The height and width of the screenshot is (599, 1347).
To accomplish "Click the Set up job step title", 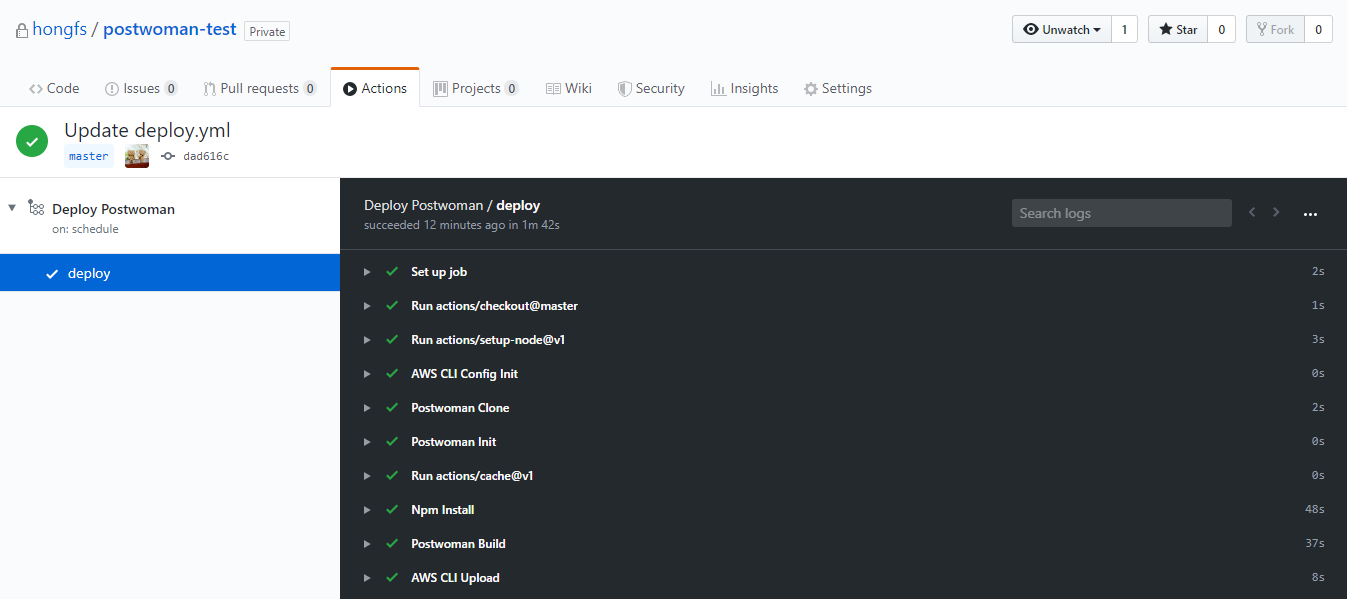I will 439,272.
